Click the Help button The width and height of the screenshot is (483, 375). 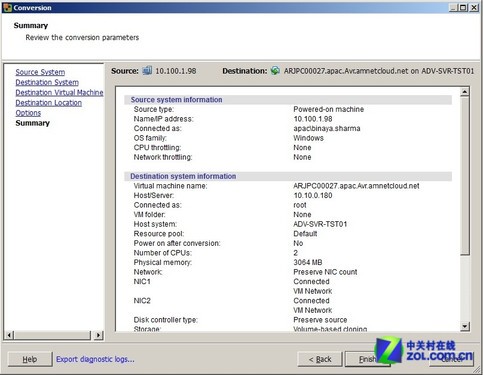pos(30,359)
